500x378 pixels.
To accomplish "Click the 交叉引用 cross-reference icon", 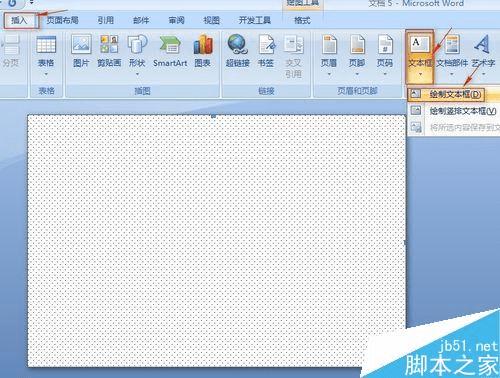I will coord(293,45).
